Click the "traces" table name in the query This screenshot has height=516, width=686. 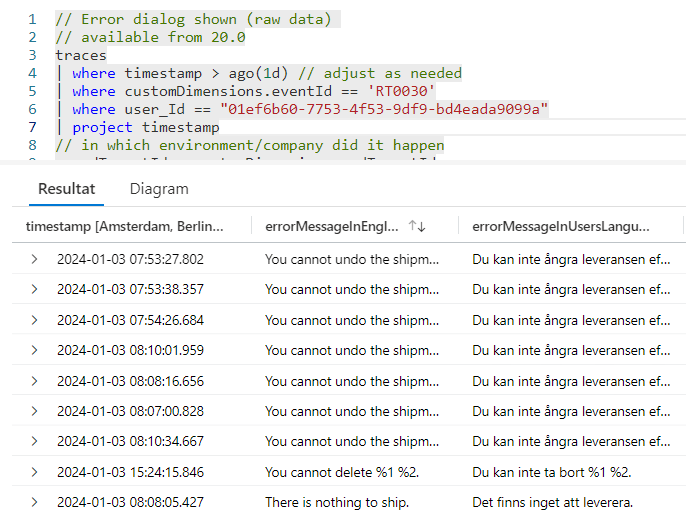(81, 55)
